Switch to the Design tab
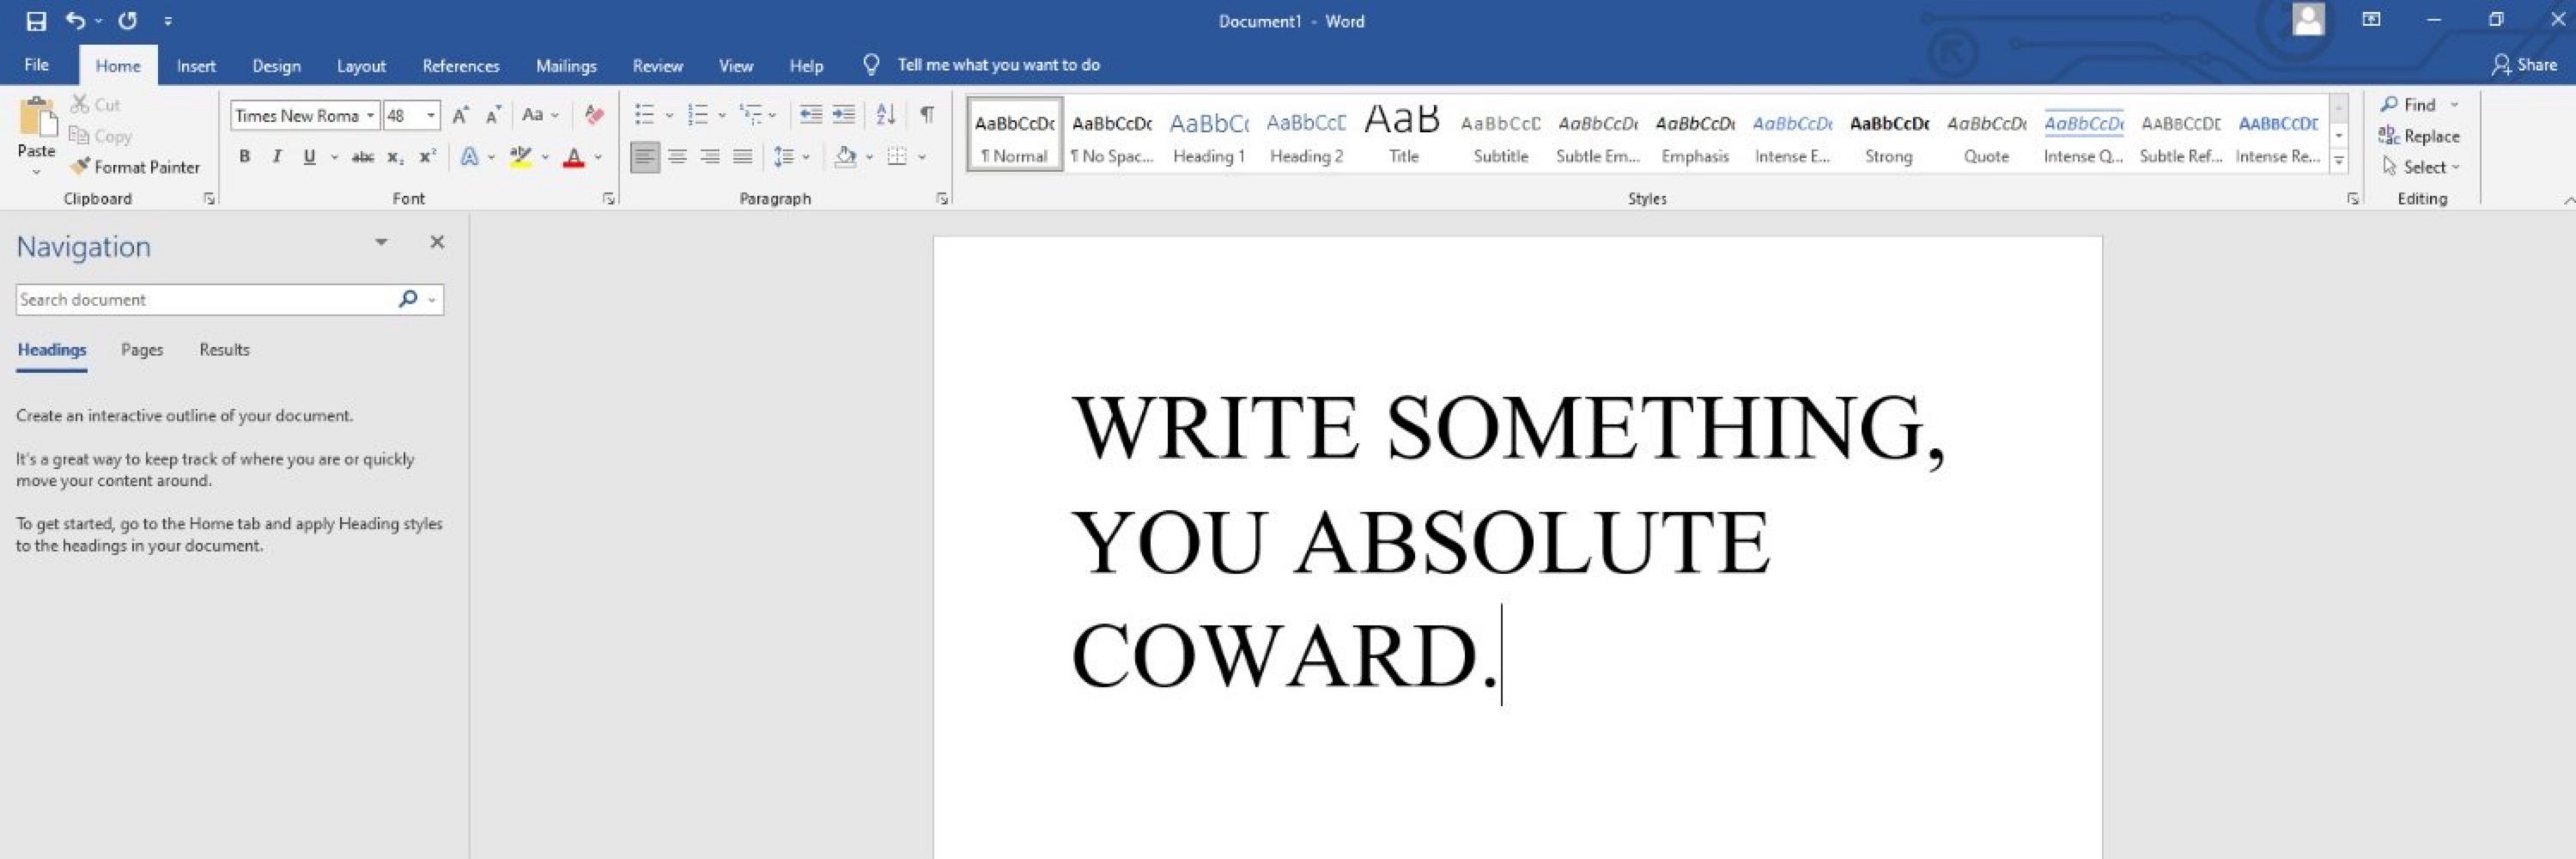2576x859 pixels. 276,65
